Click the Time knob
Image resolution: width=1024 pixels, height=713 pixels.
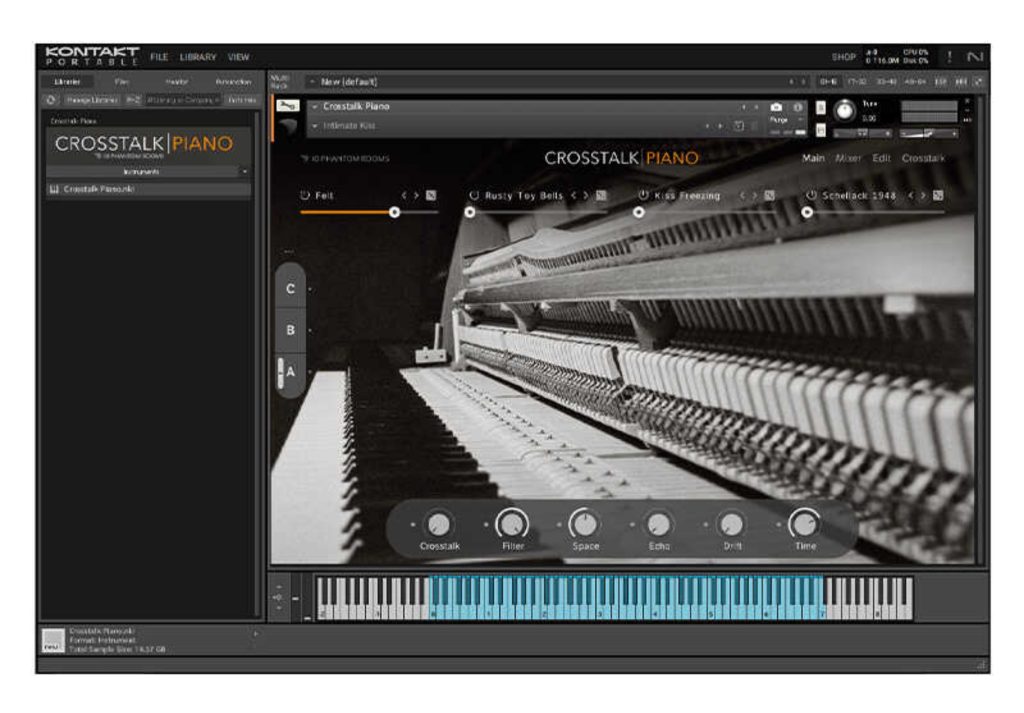(805, 524)
